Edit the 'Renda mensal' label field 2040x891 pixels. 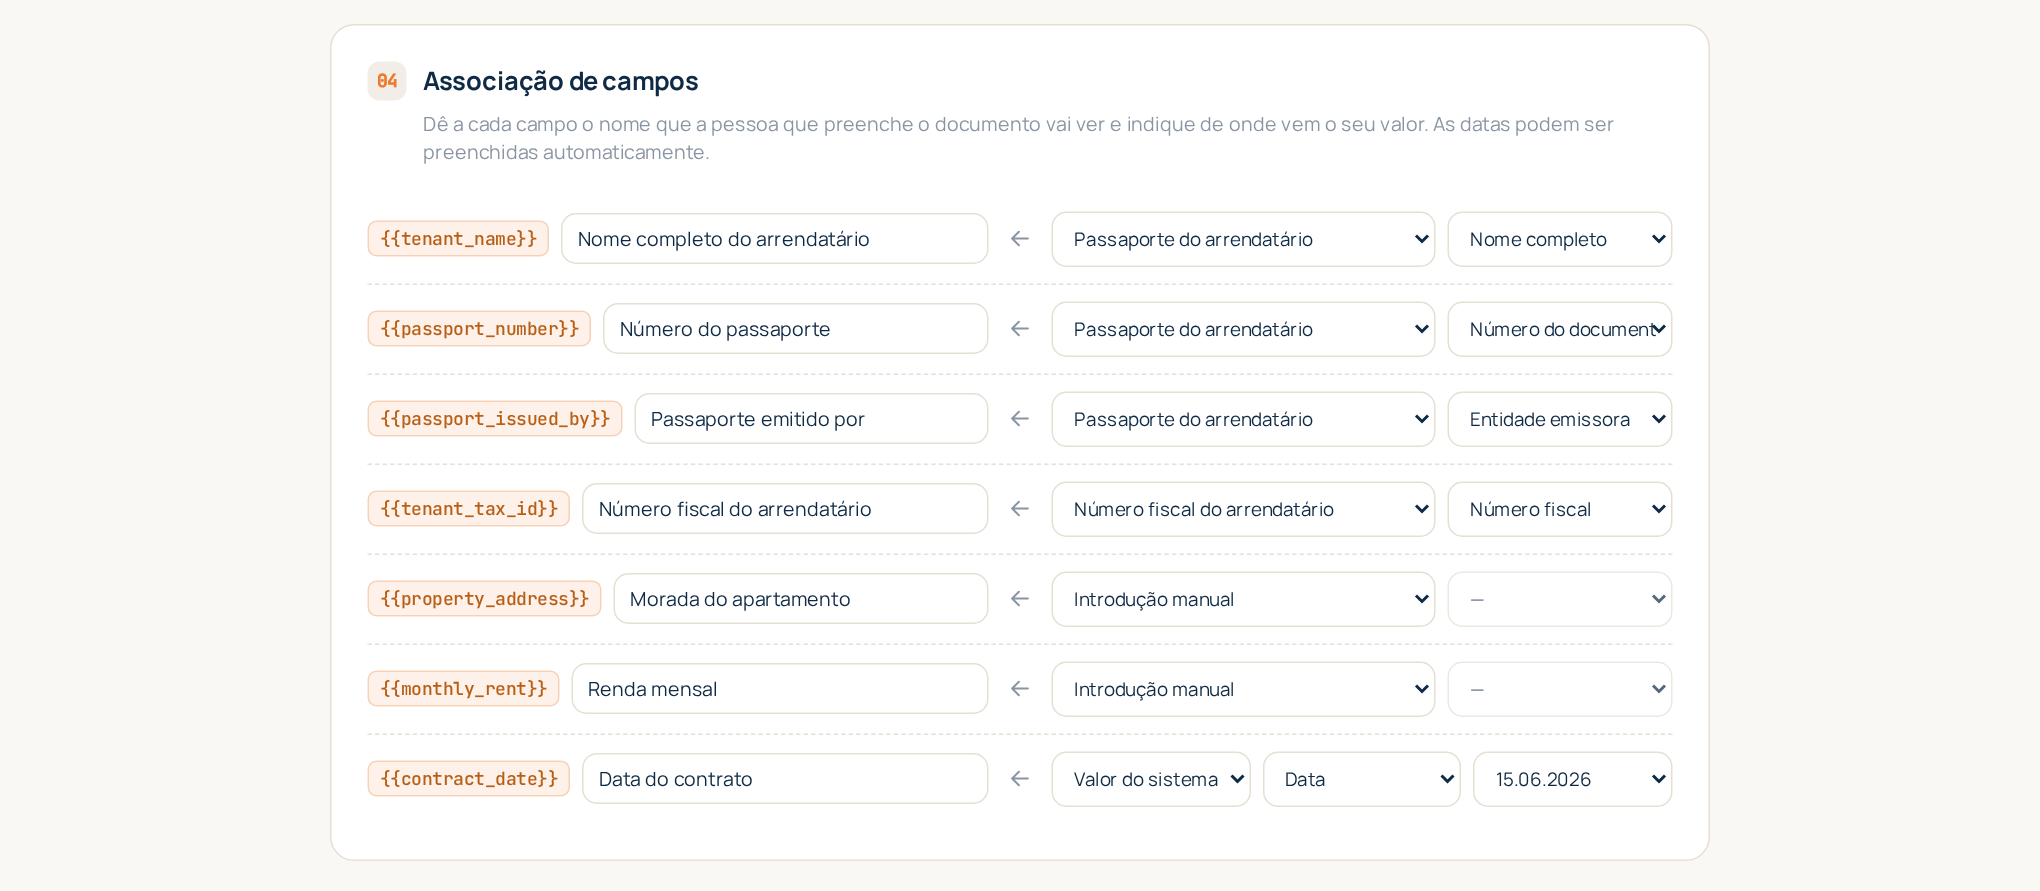click(x=780, y=689)
